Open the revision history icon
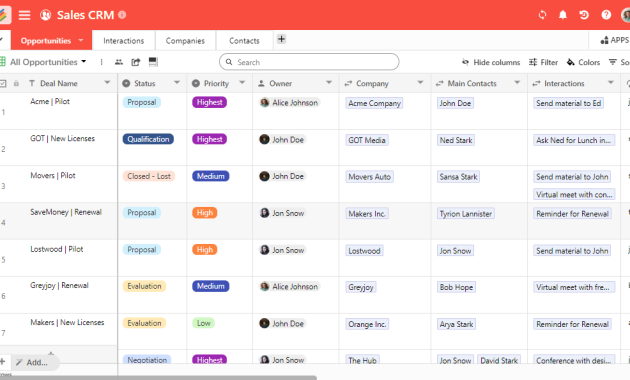The width and height of the screenshot is (630, 380). point(584,15)
